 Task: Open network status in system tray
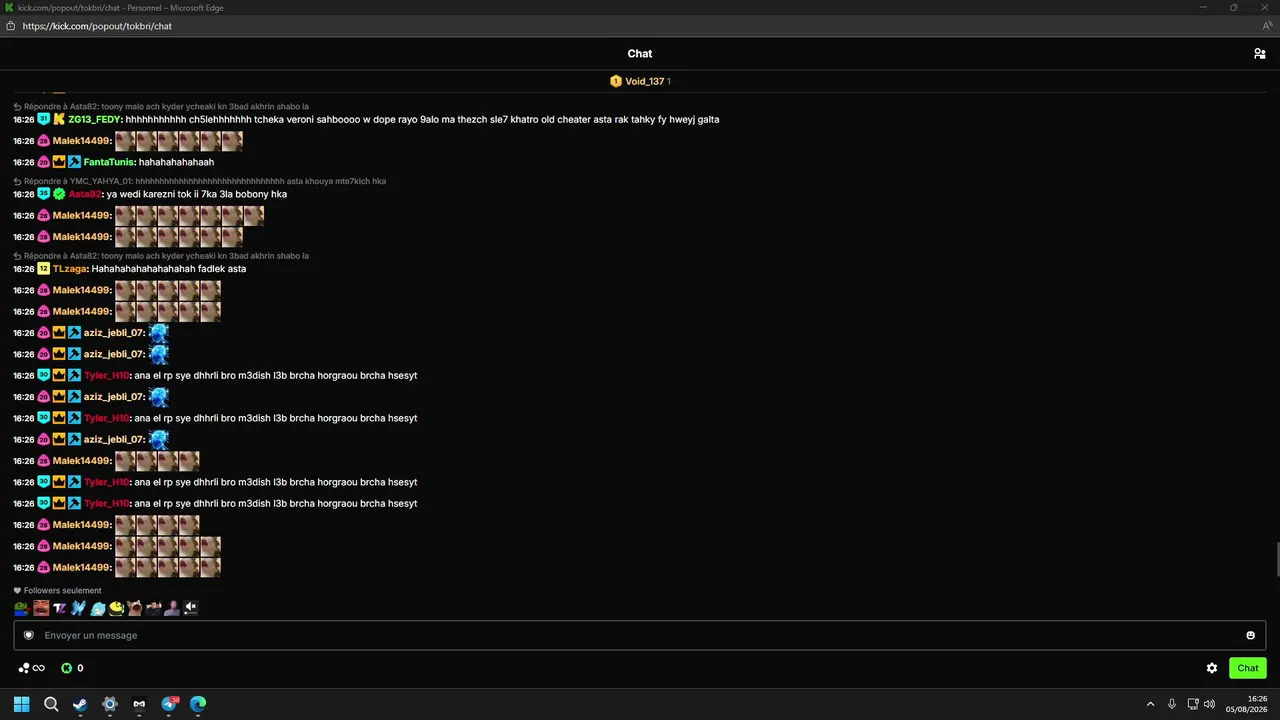[x=1193, y=704]
